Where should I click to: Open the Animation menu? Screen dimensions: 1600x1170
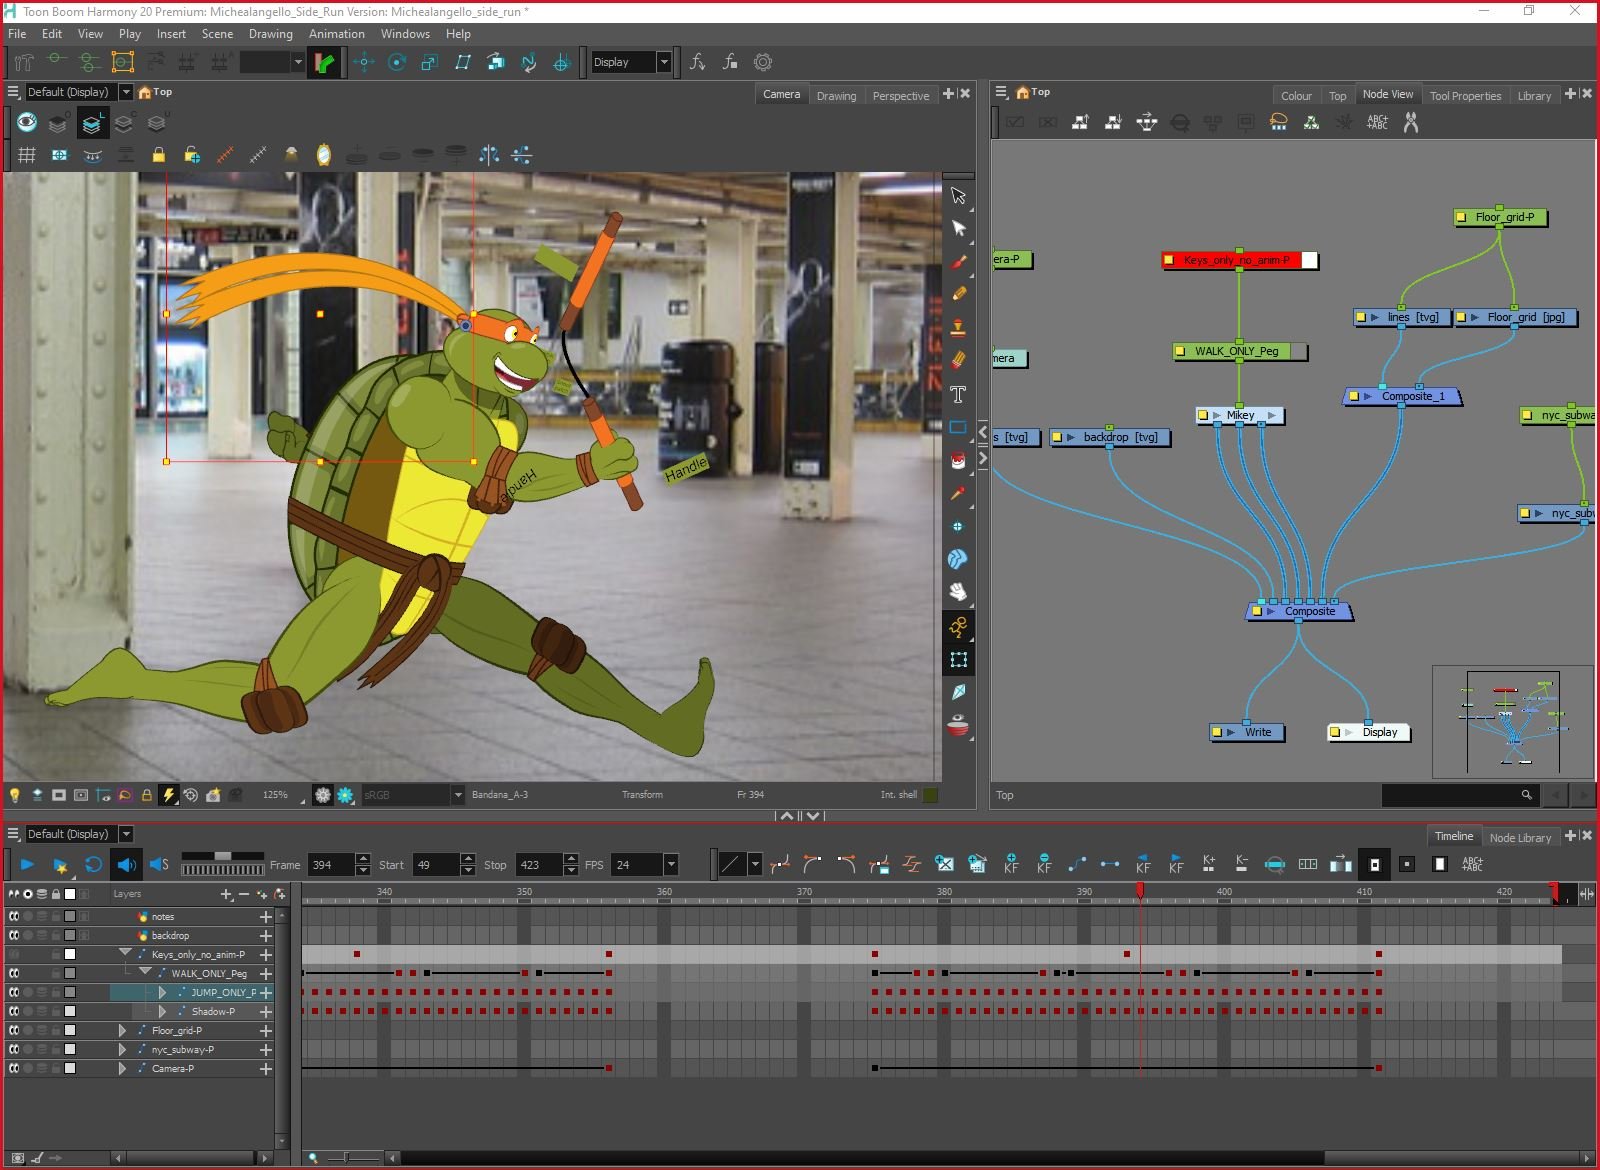[336, 33]
